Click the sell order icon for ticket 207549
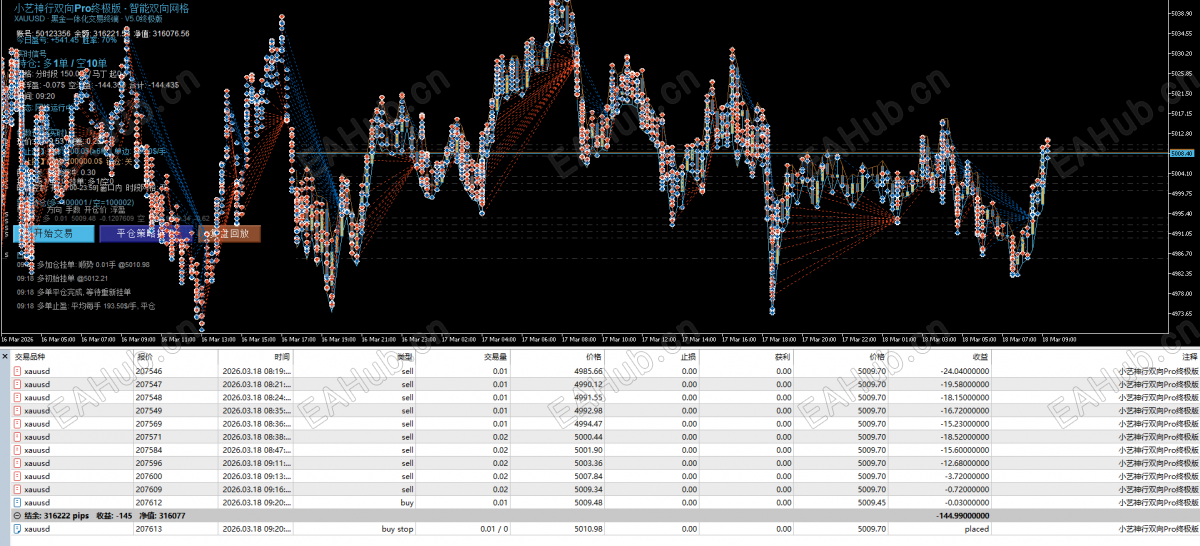The width and height of the screenshot is (1200, 546). [x=17, y=410]
